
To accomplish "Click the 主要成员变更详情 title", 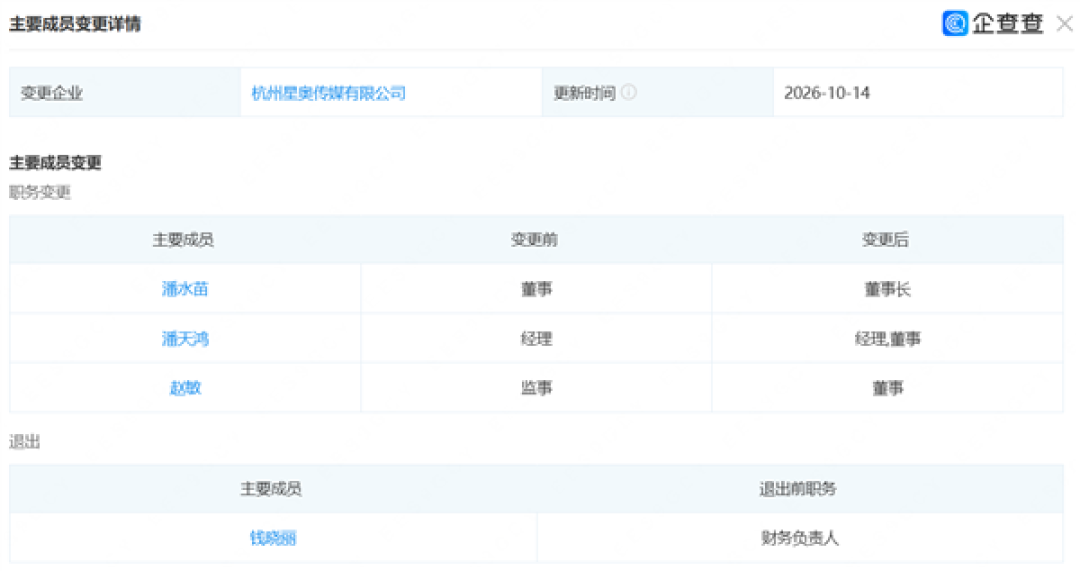I will pyautogui.click(x=74, y=23).
